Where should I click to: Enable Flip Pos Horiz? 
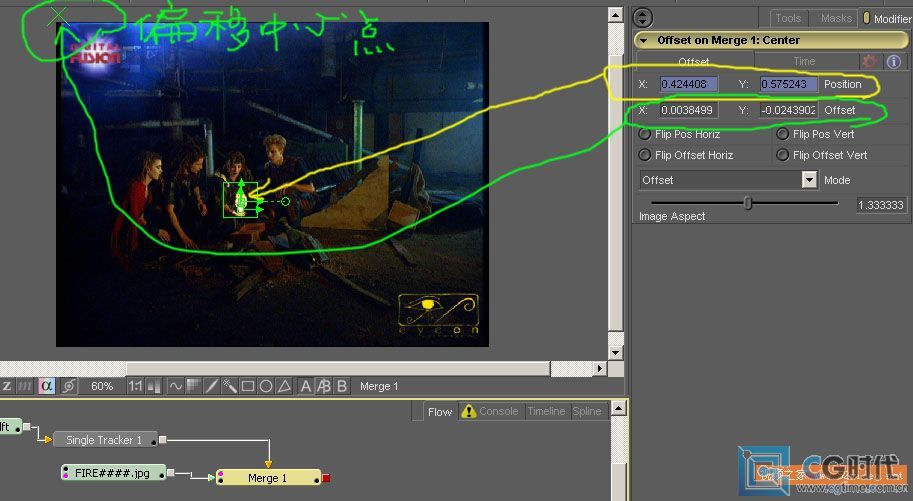644,134
